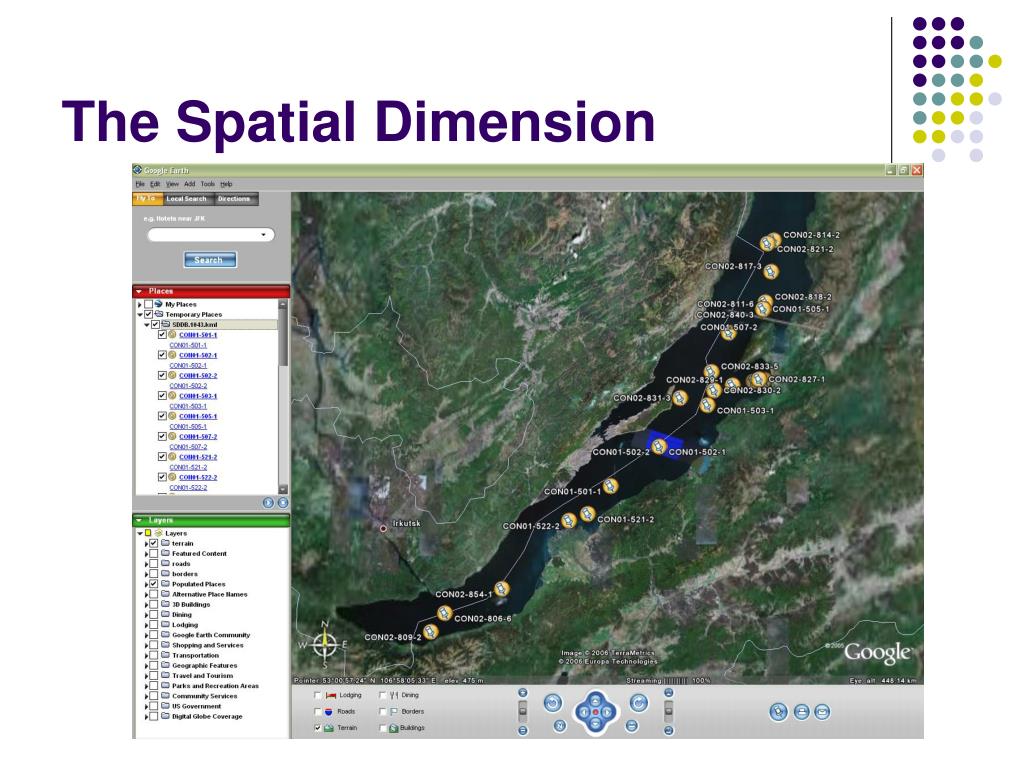Viewport: 1024px width, 768px height.
Task: Open the CON01-501-1 placemark link in Places
Action: pos(198,335)
